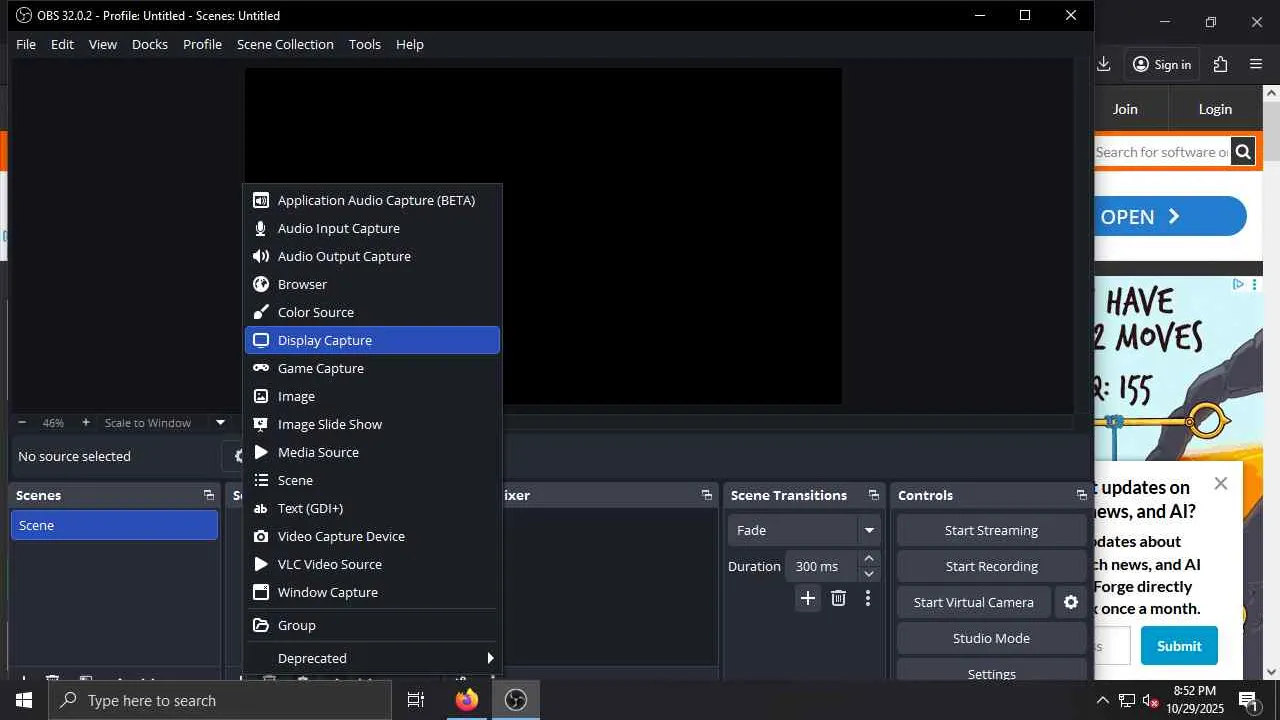Close the newsletter popup in the browser
This screenshot has height=720, width=1280.
click(x=1221, y=484)
